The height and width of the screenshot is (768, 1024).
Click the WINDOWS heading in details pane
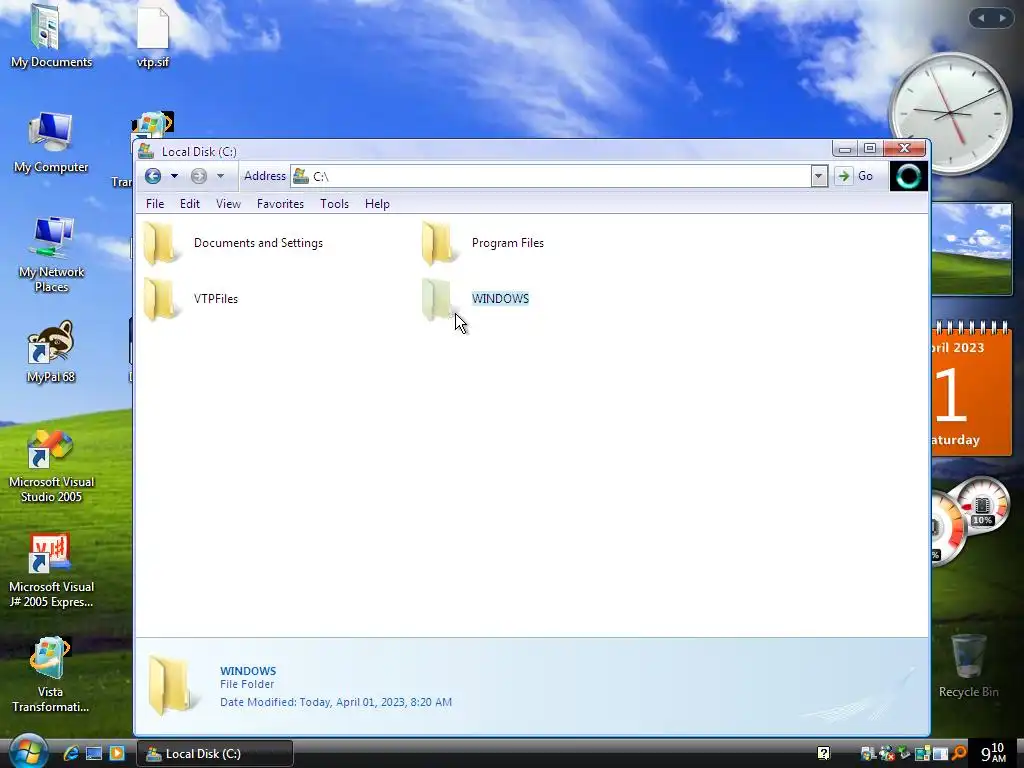pyautogui.click(x=248, y=671)
